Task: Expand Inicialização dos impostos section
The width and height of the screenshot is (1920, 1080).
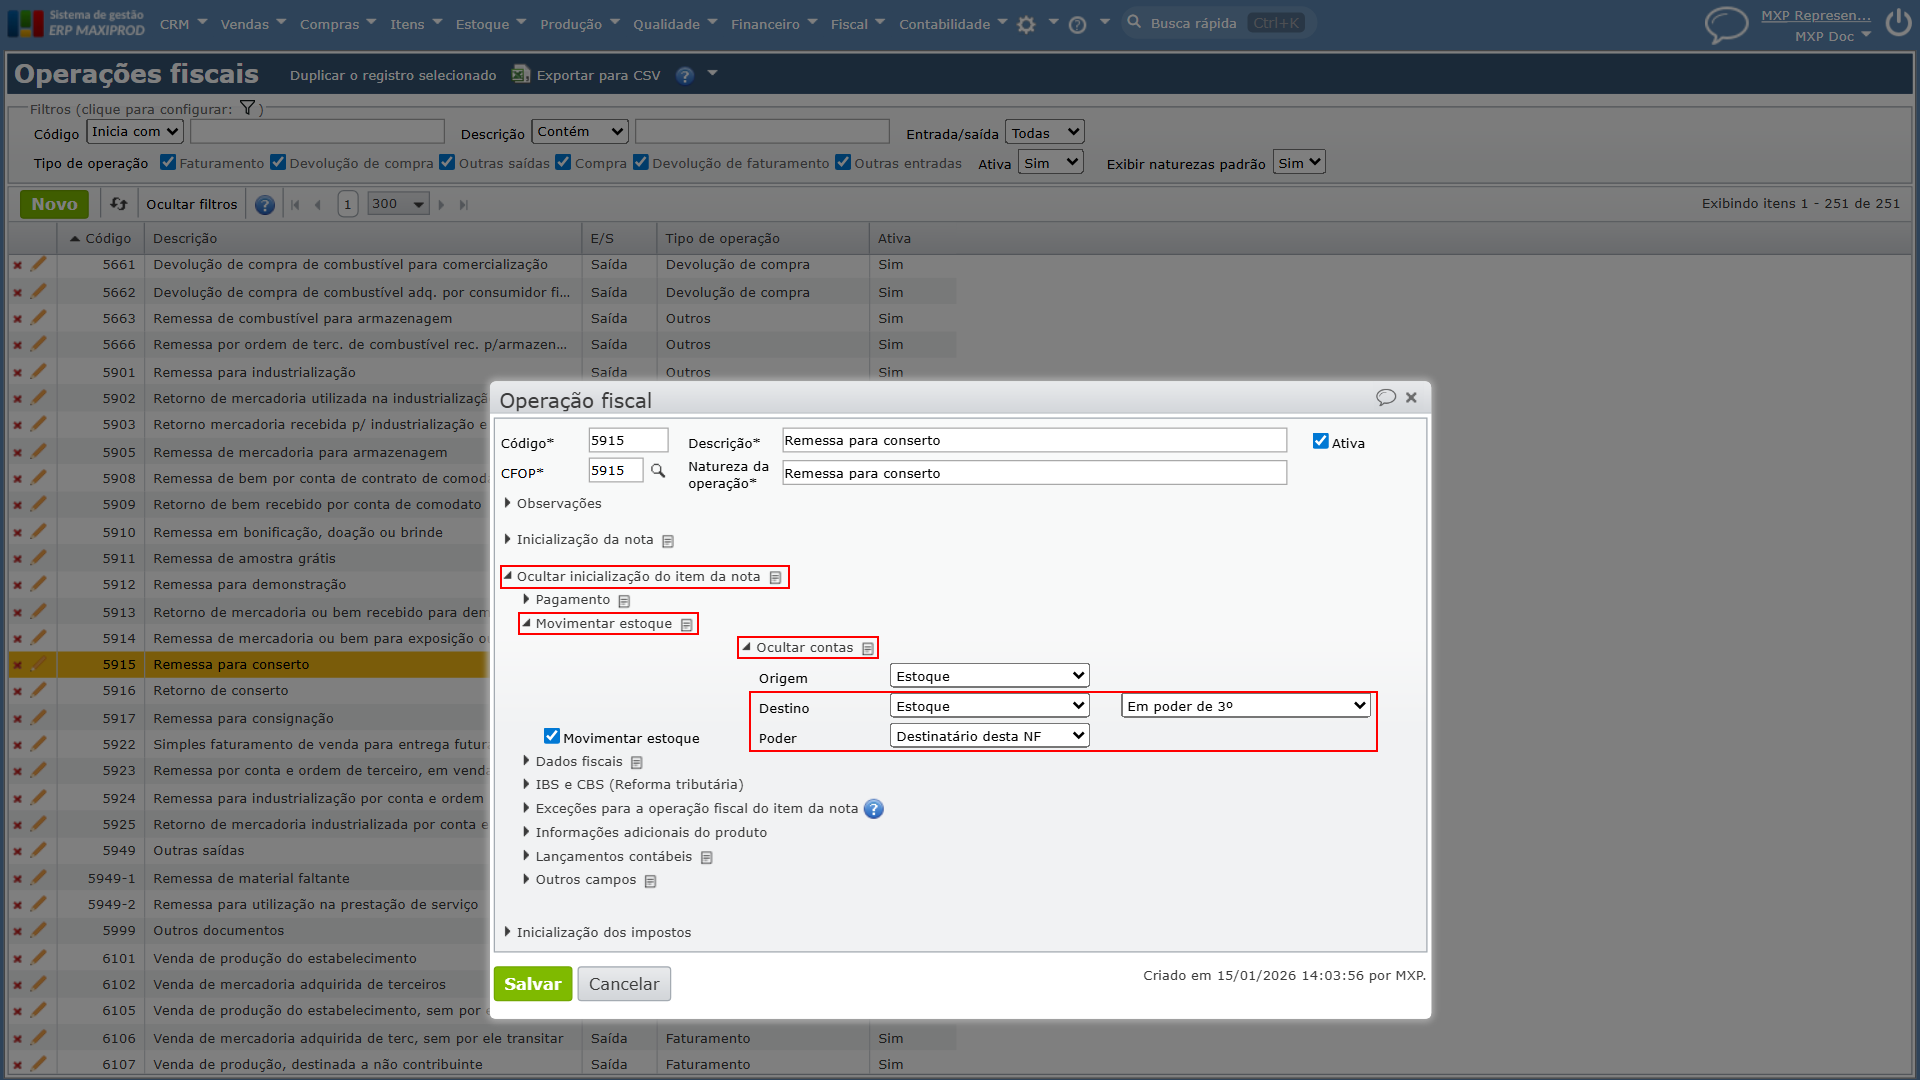Action: click(x=598, y=933)
